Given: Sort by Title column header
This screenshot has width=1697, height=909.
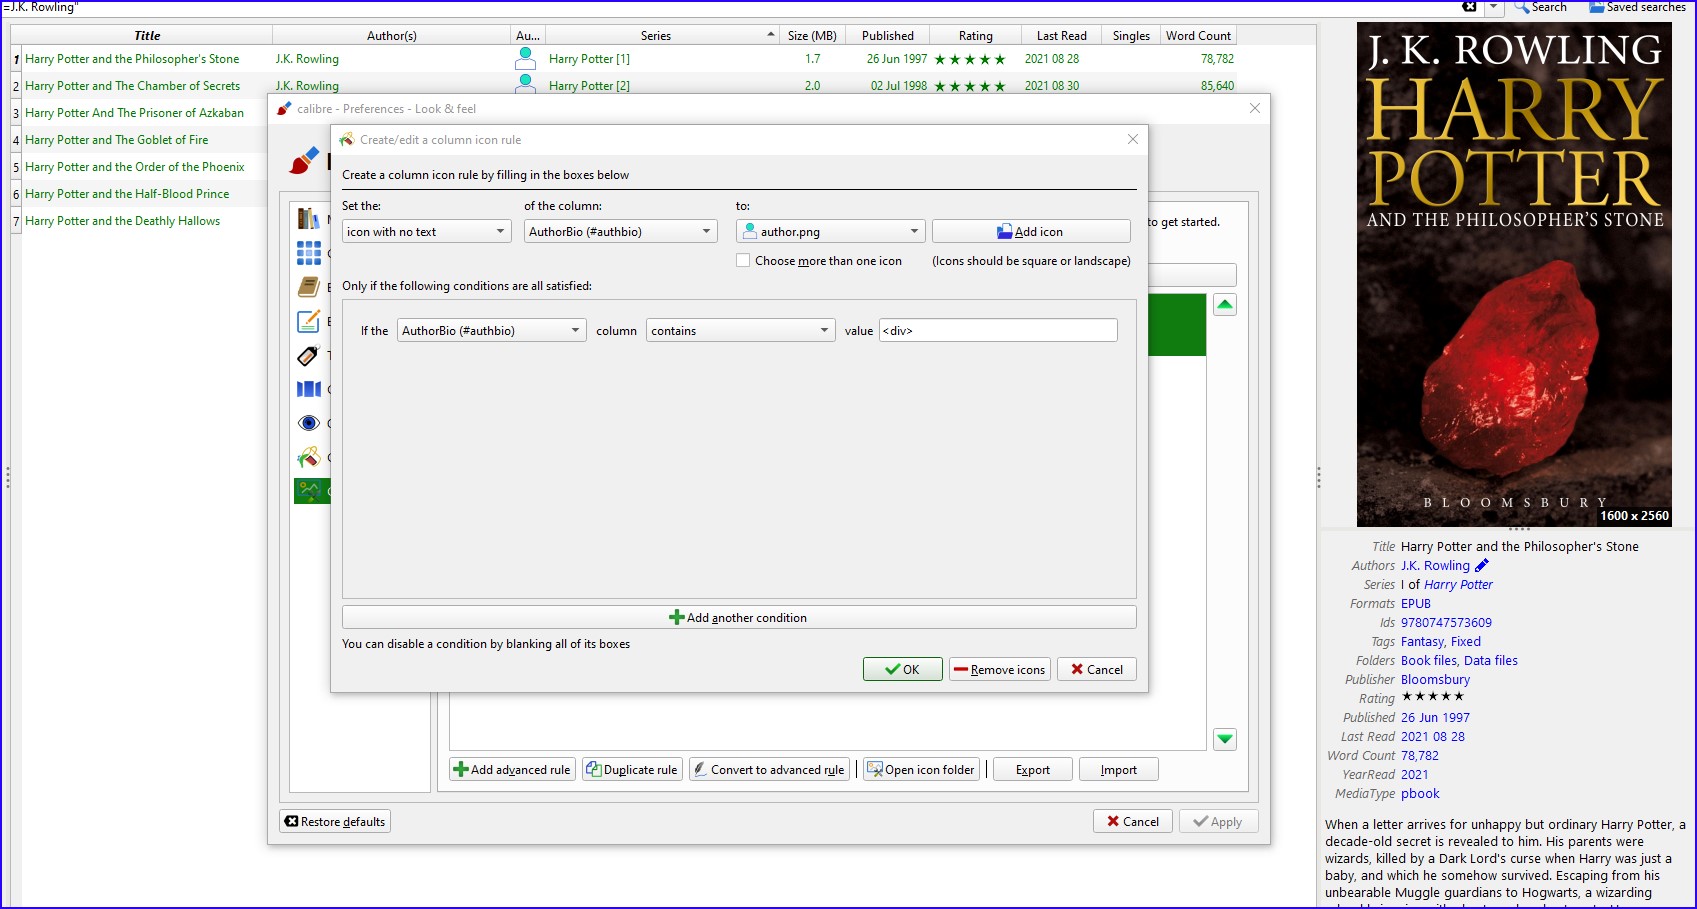Looking at the screenshot, I should [147, 35].
